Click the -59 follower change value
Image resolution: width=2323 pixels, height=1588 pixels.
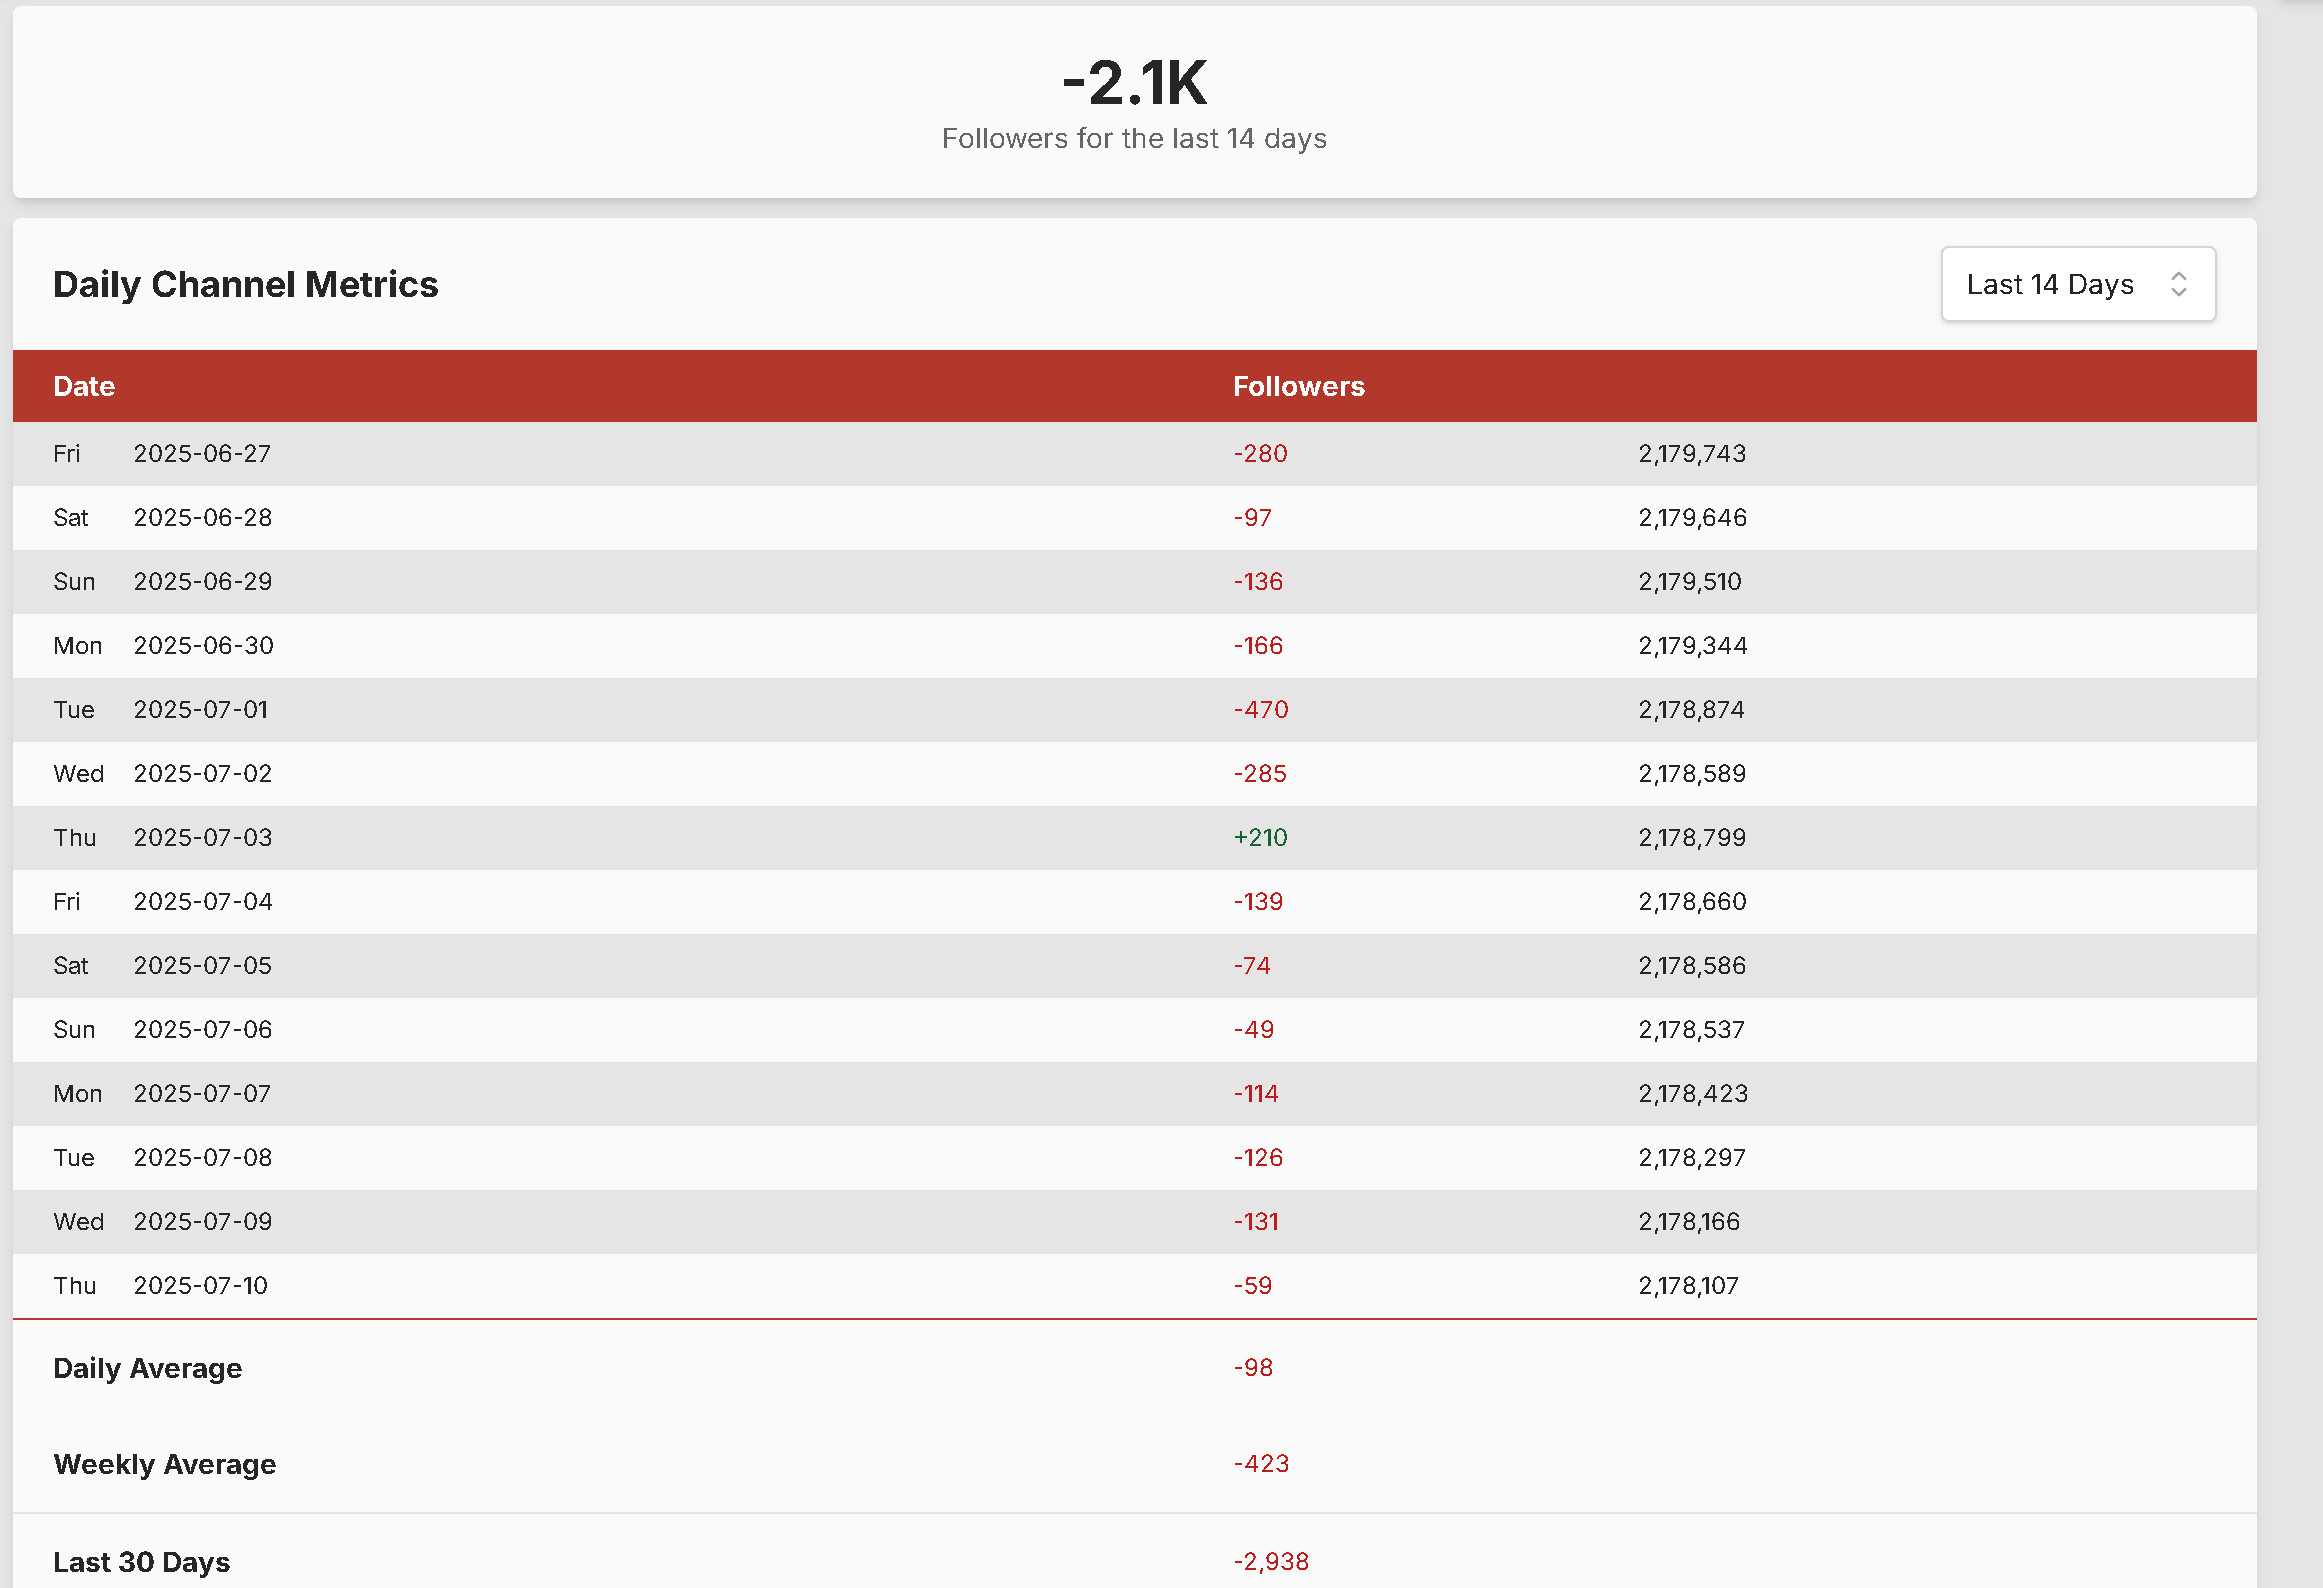pyautogui.click(x=1253, y=1285)
